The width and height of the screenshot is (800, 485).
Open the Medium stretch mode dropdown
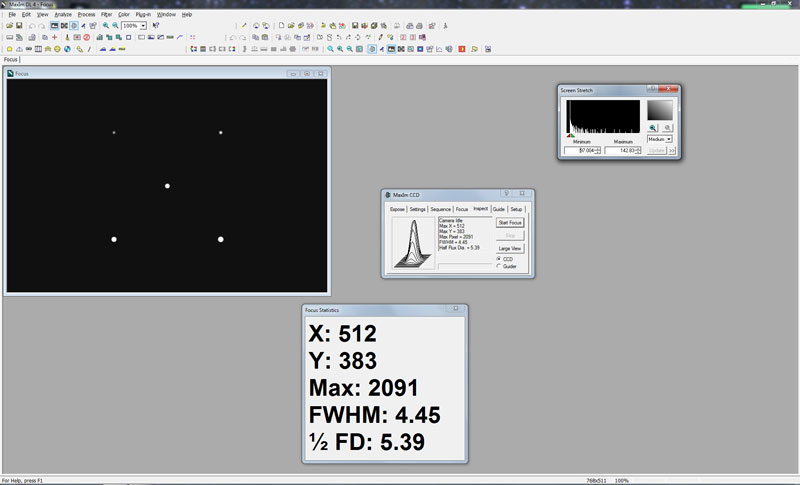point(668,139)
